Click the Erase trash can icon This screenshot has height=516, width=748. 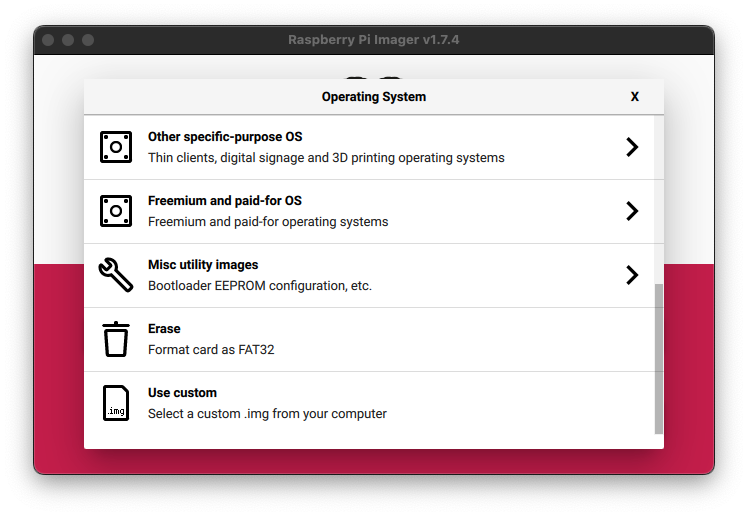(116, 339)
